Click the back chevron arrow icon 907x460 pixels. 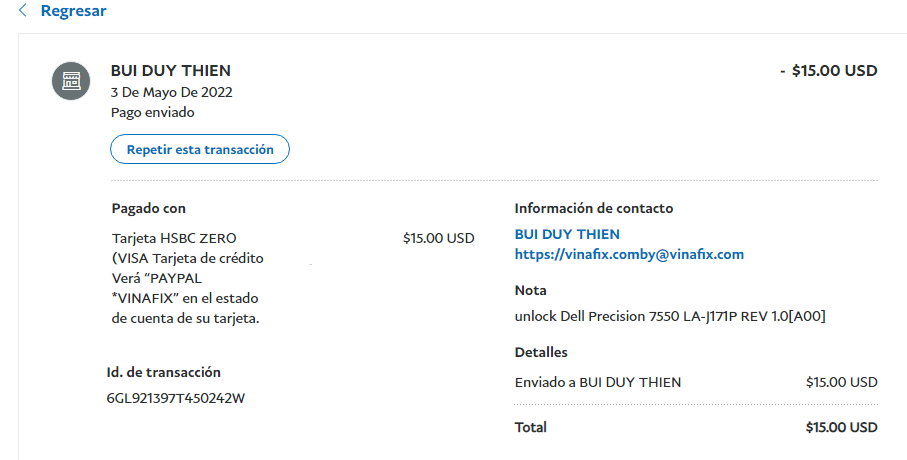[x=23, y=11]
